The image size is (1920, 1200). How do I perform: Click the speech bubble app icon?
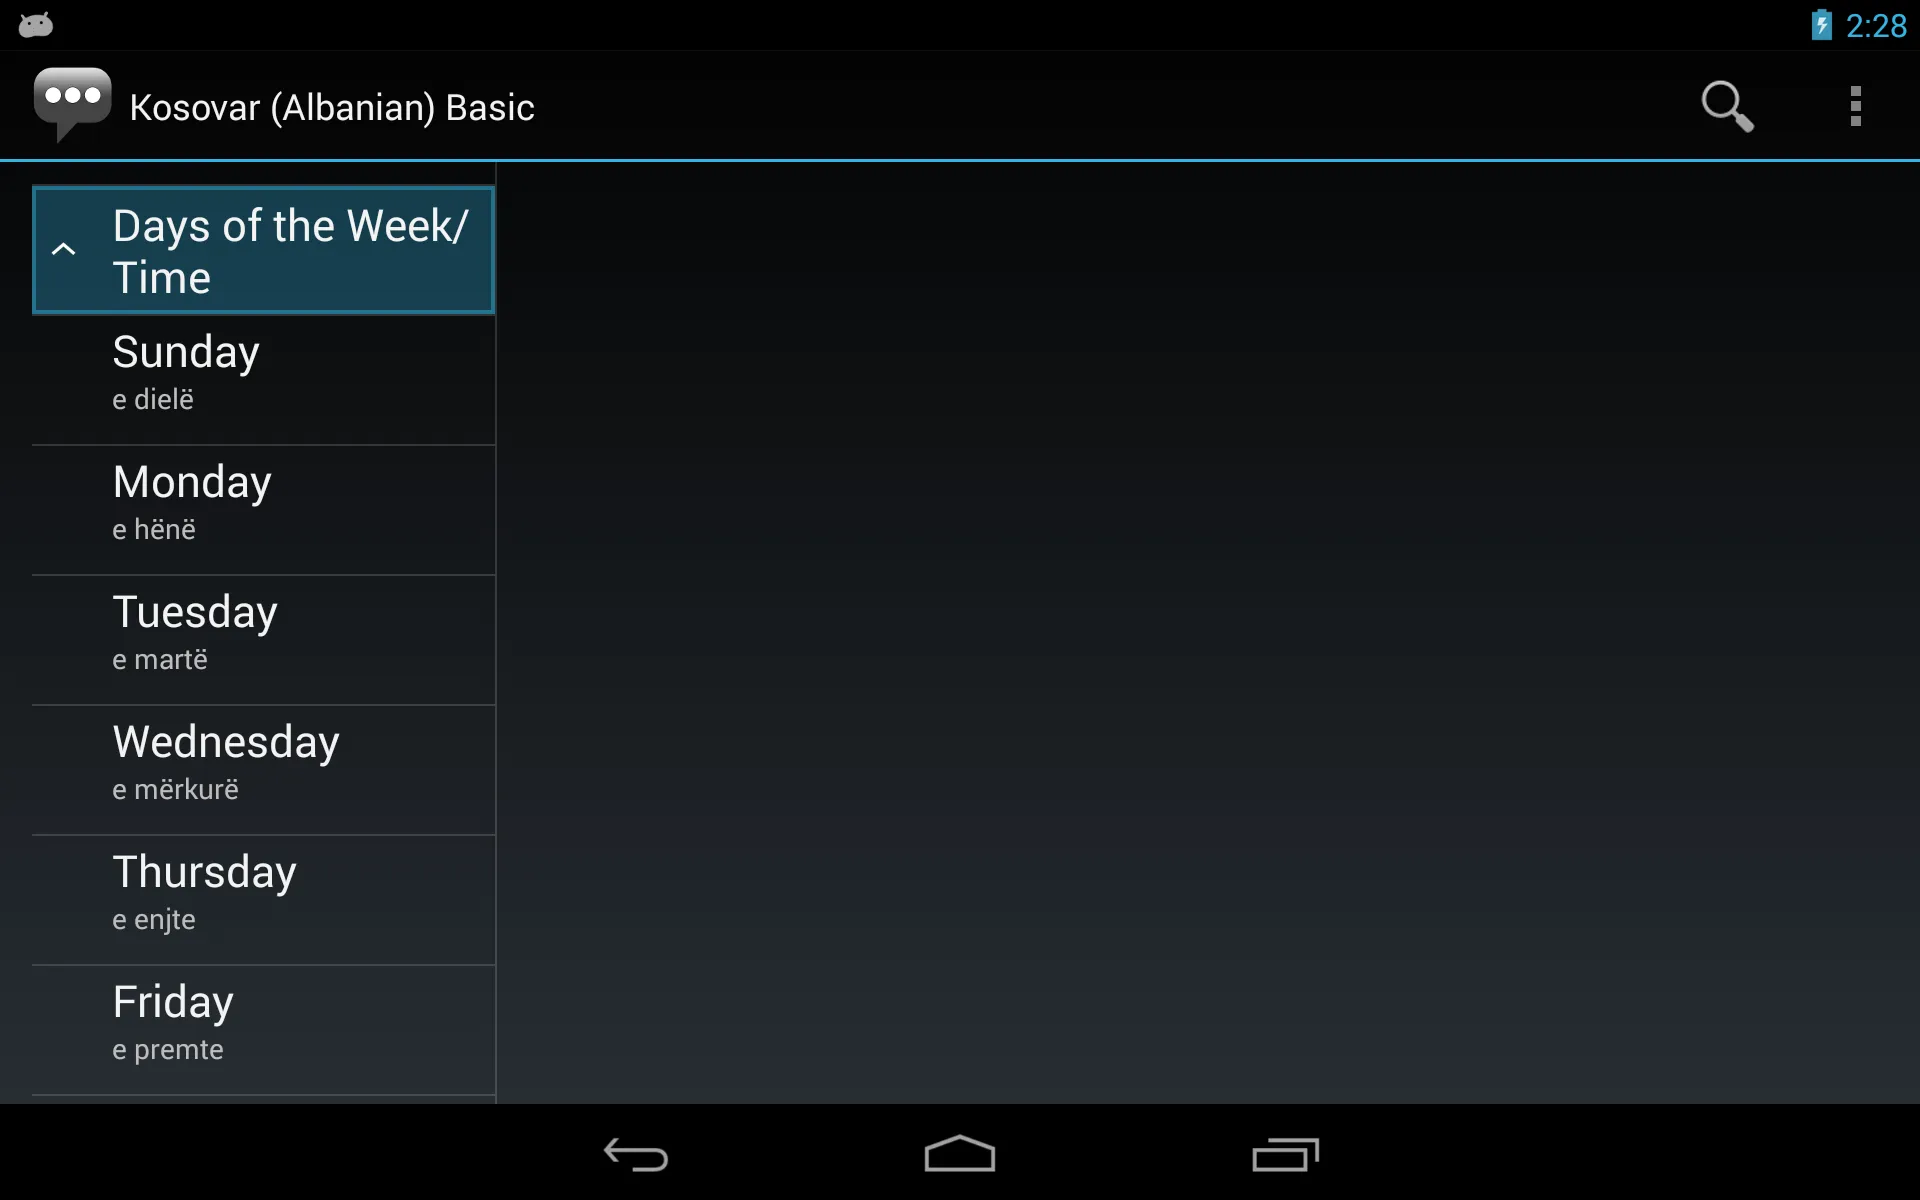click(x=70, y=106)
